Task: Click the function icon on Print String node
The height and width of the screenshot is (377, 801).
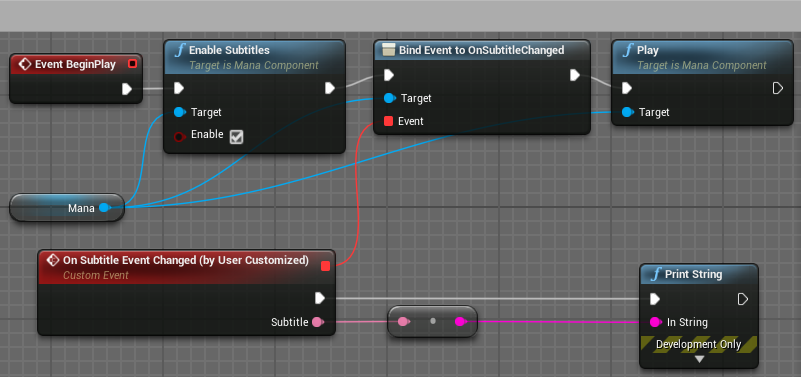Action: 656,274
